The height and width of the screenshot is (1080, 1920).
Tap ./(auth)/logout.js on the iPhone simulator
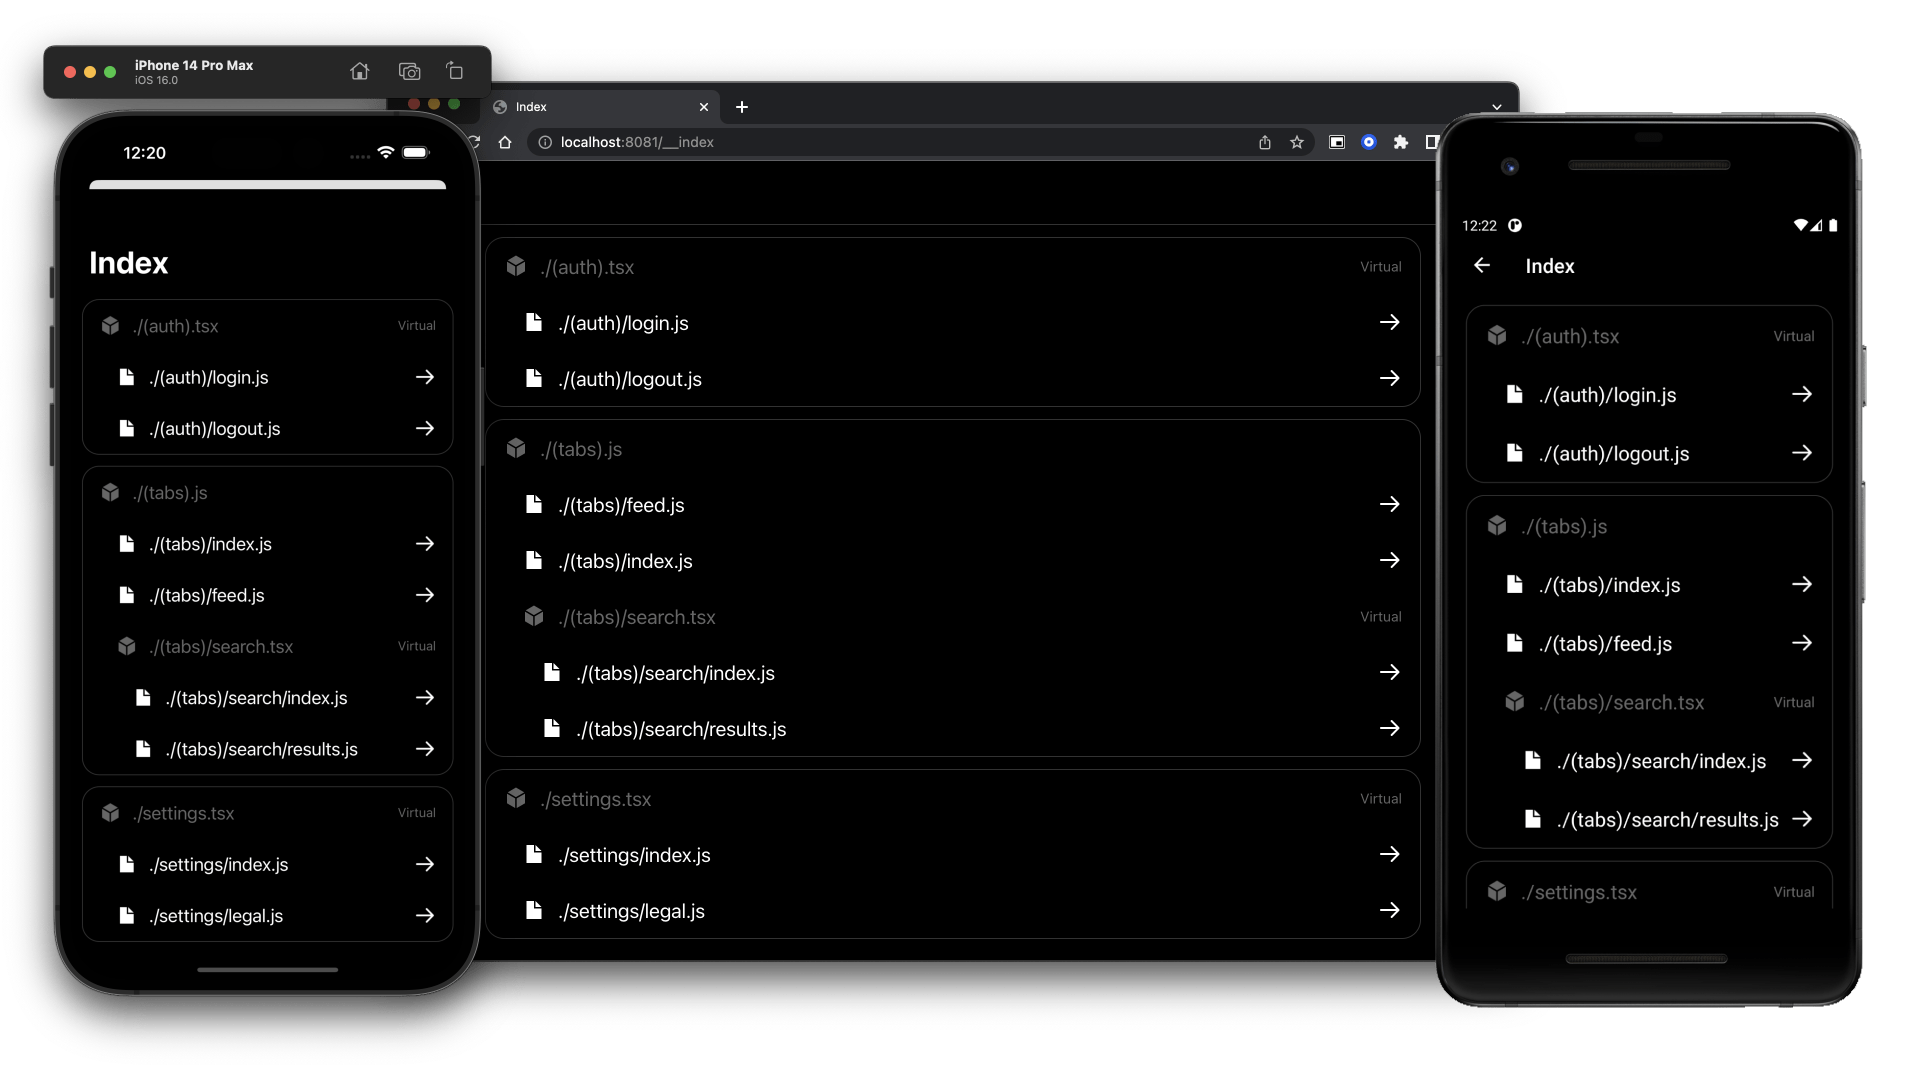[215, 429]
